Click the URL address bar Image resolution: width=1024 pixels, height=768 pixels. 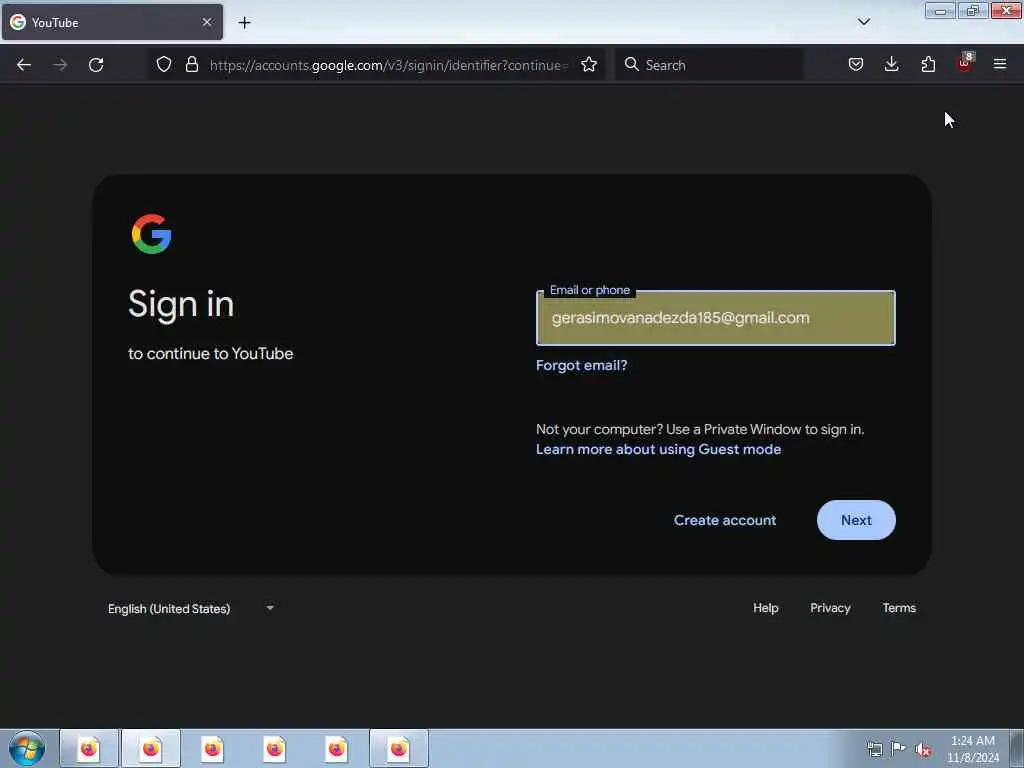coord(389,65)
